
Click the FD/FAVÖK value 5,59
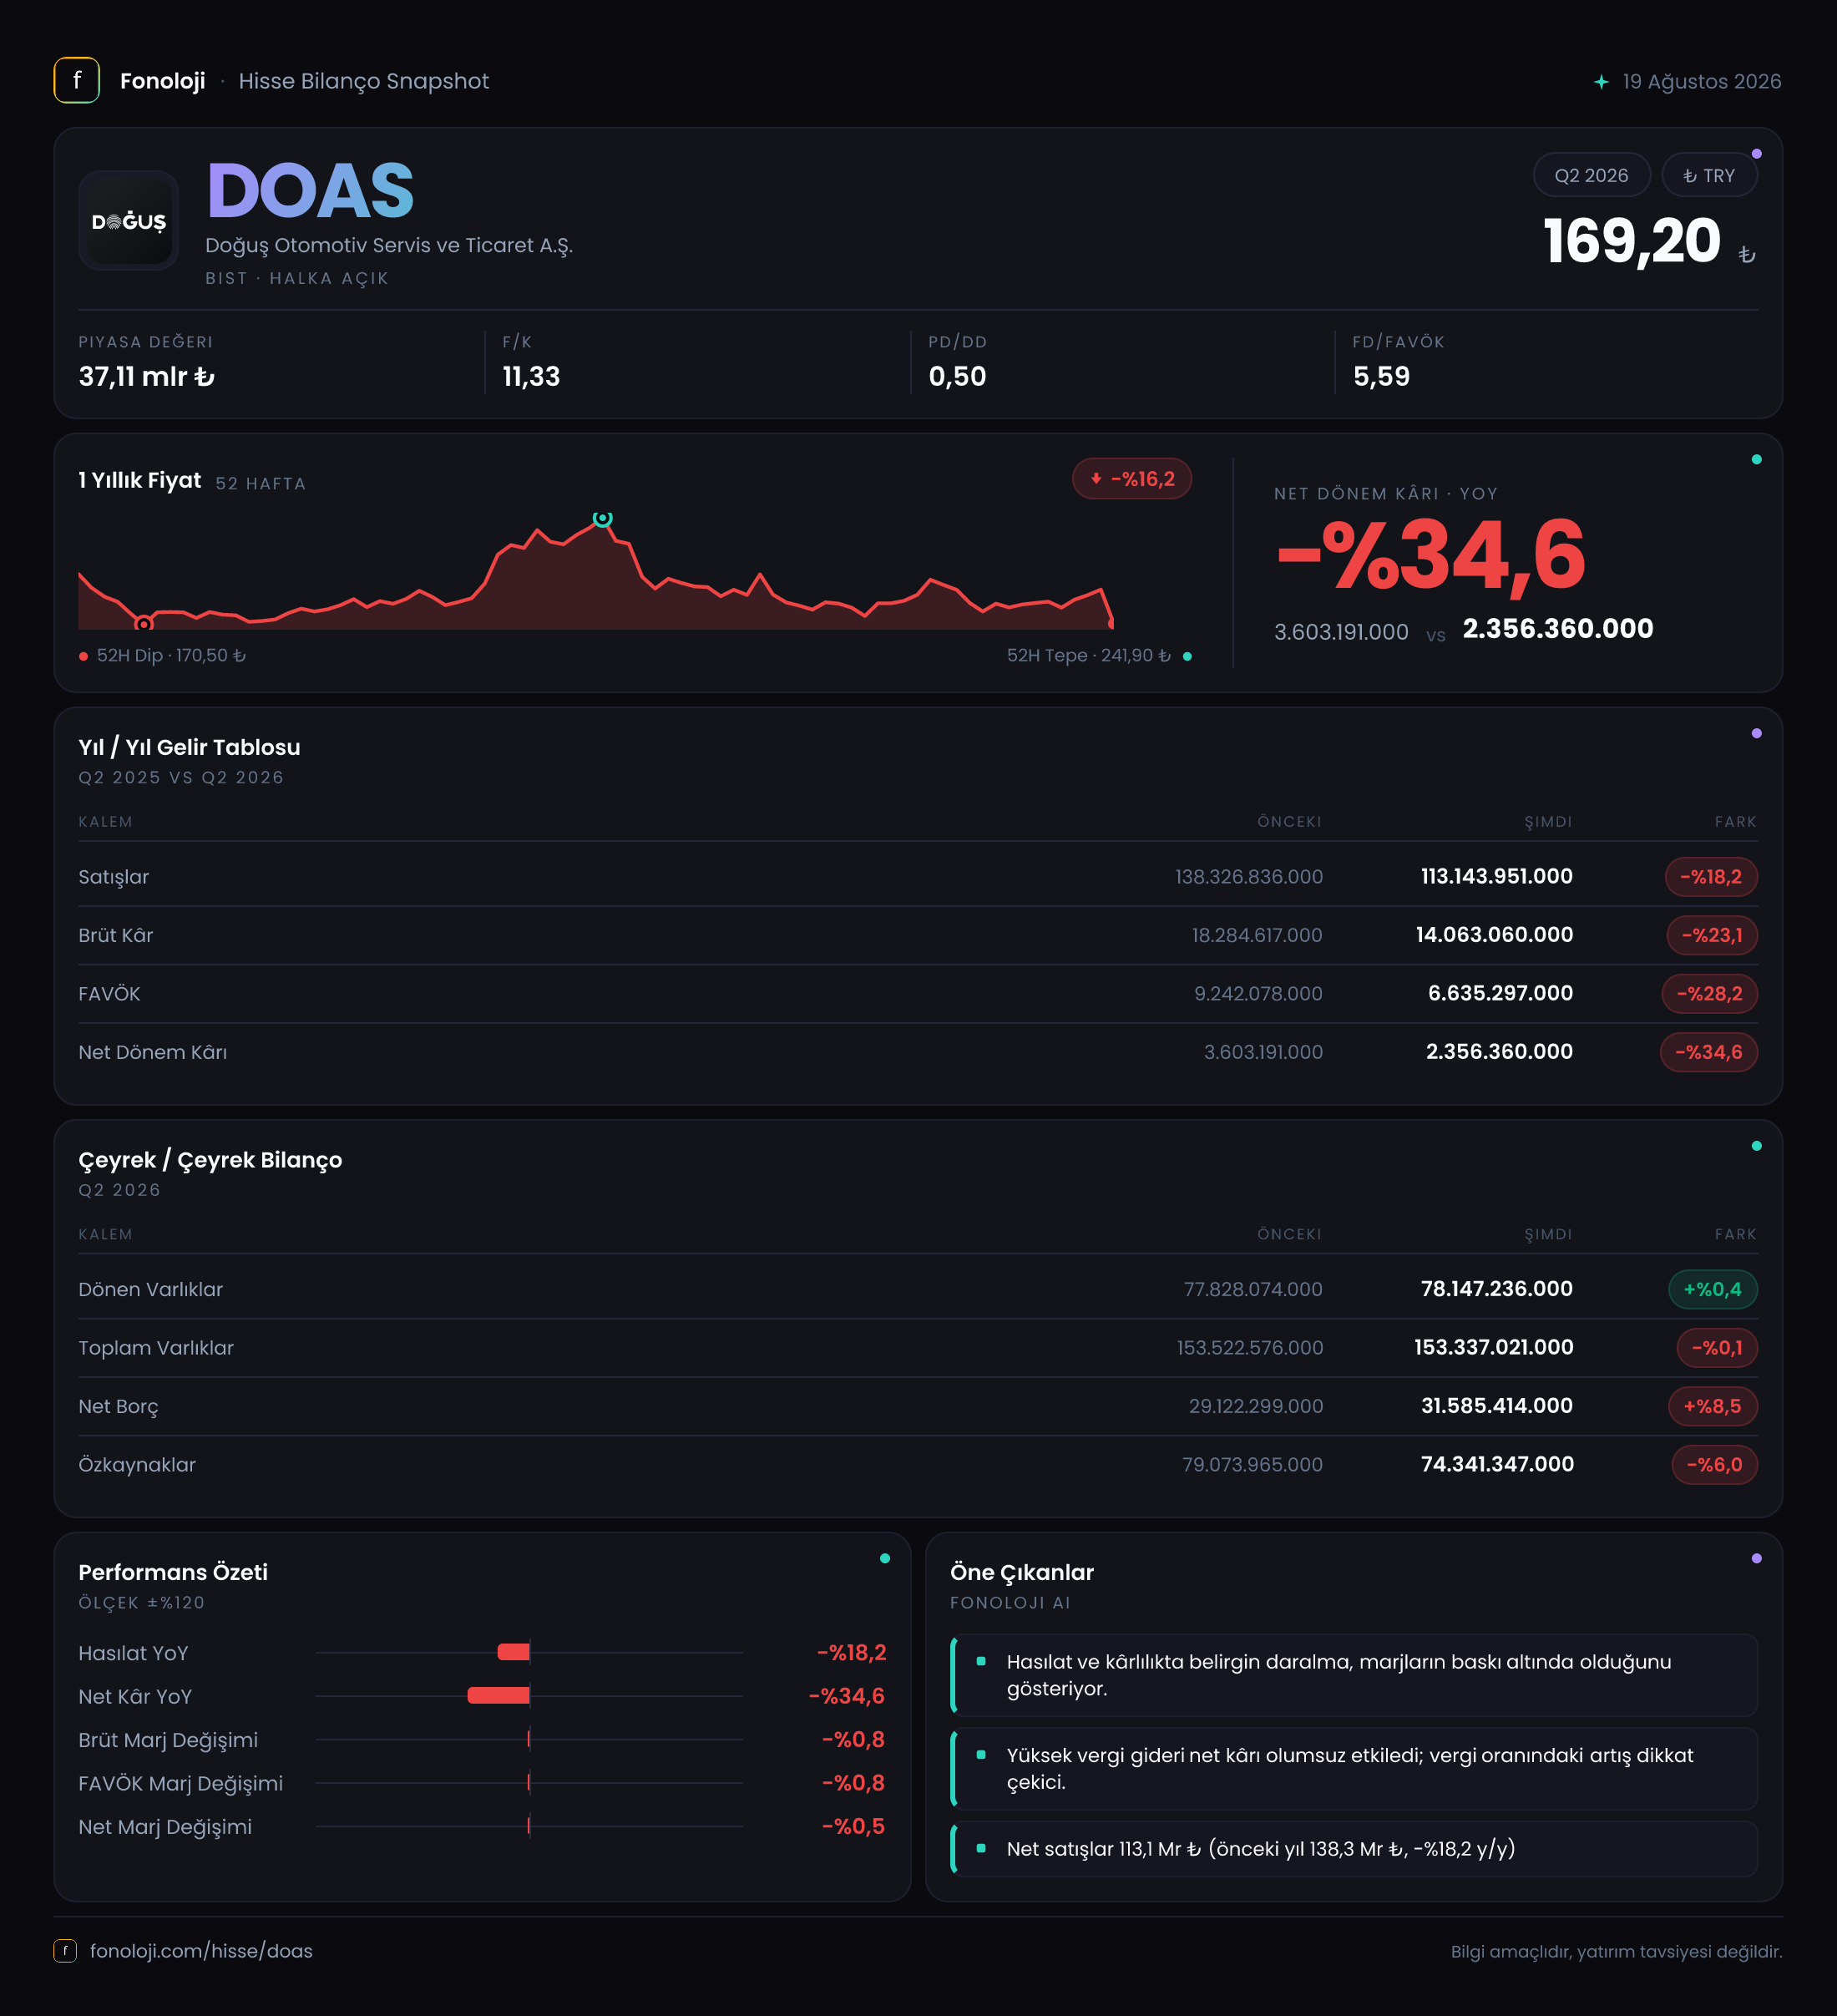[1381, 377]
